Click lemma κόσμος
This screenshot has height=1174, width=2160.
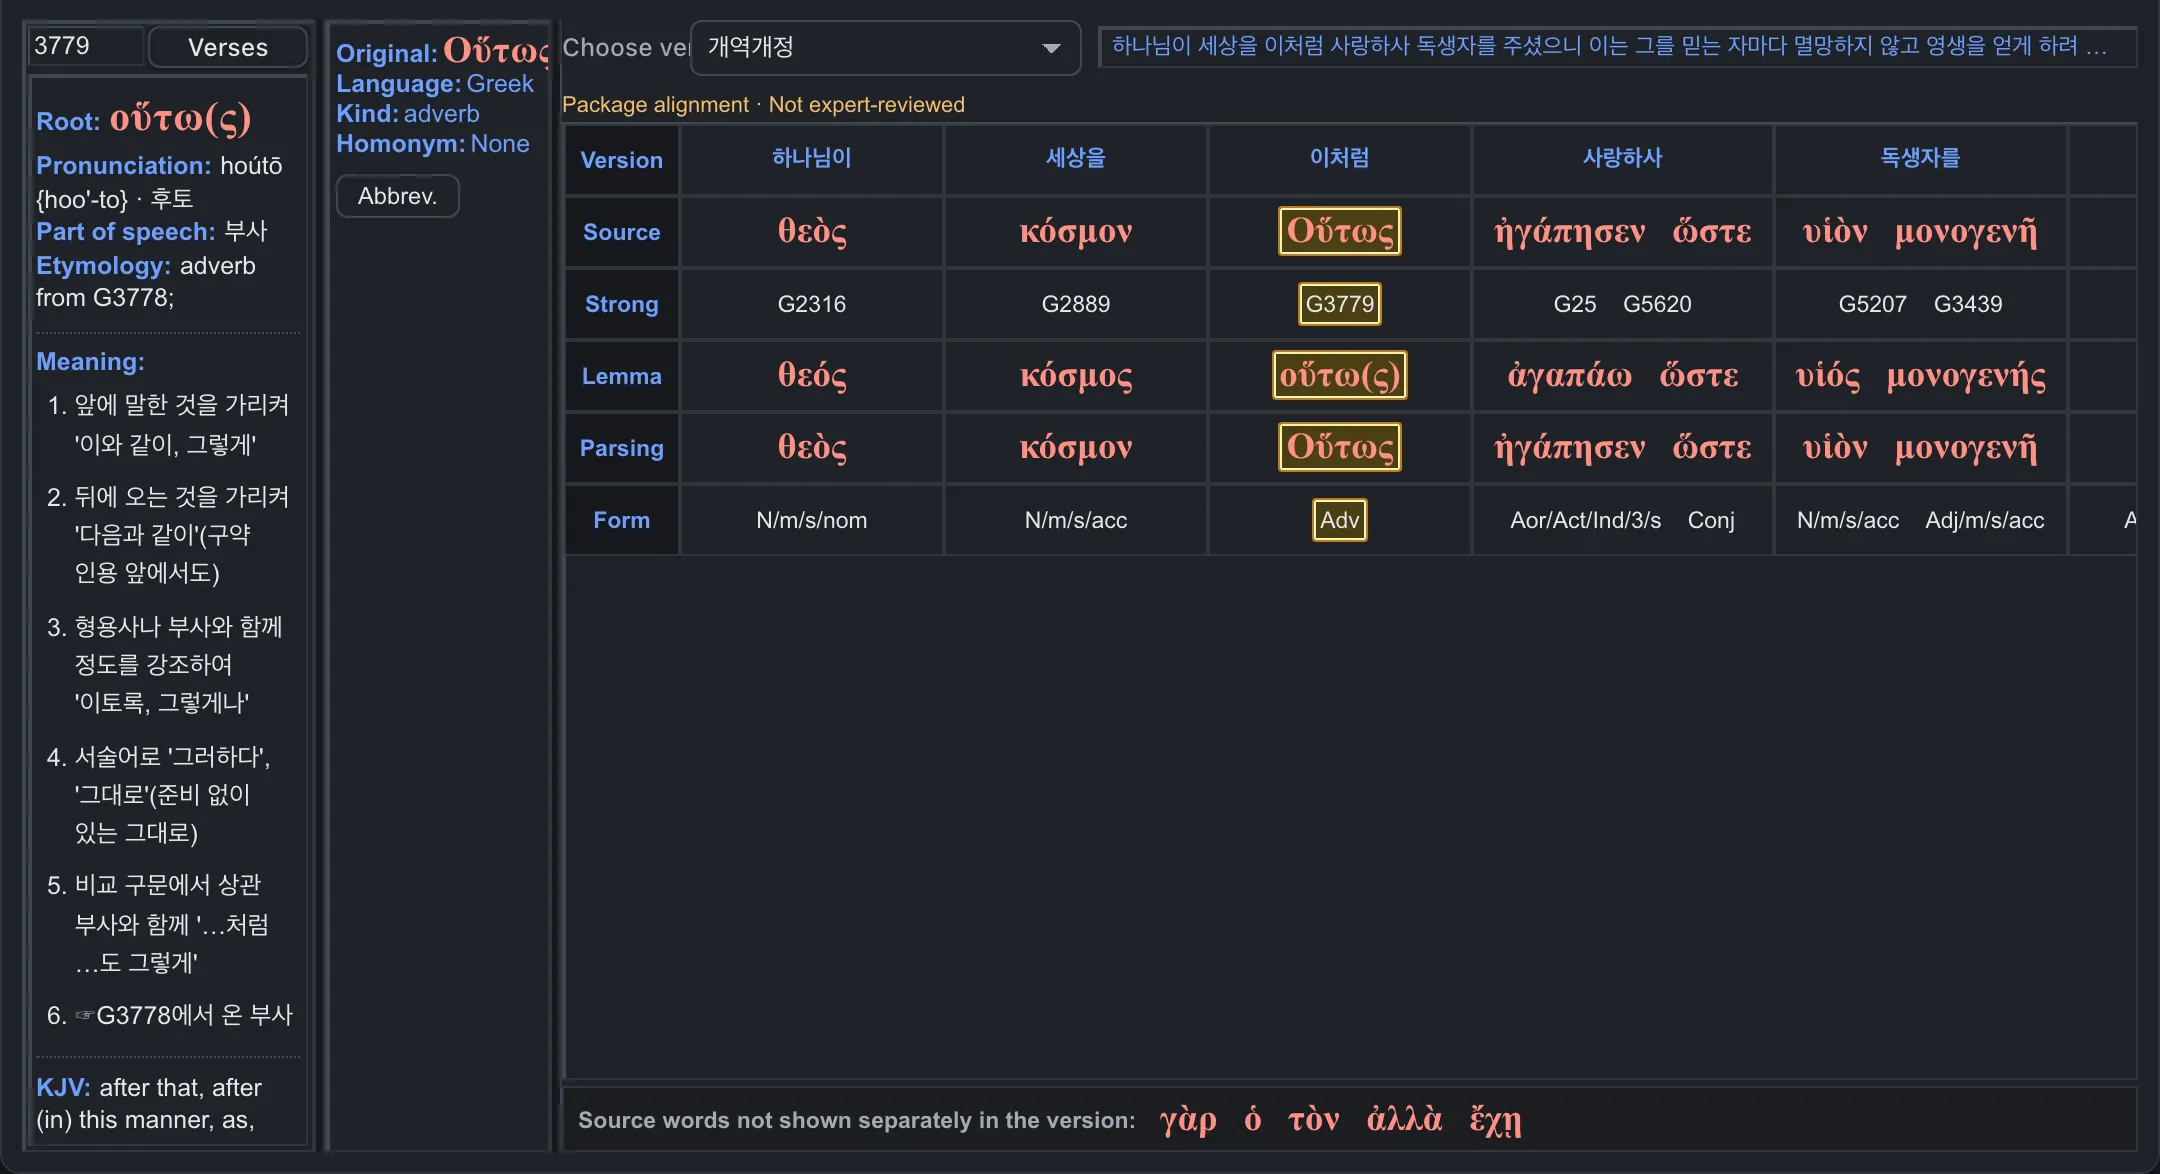(1076, 375)
